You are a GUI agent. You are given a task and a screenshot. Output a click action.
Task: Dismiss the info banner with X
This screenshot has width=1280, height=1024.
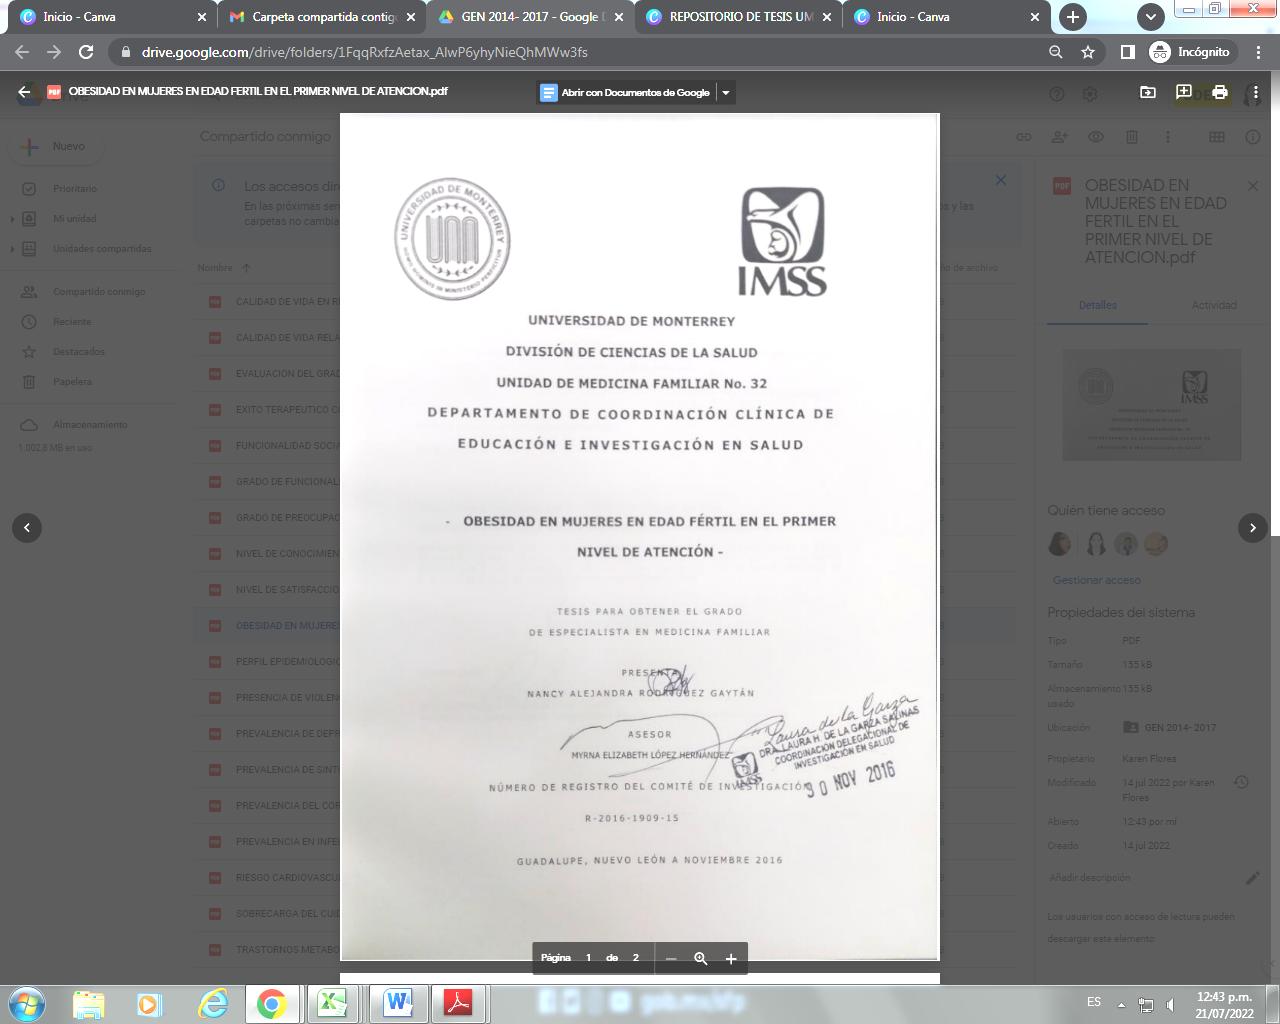(1000, 181)
